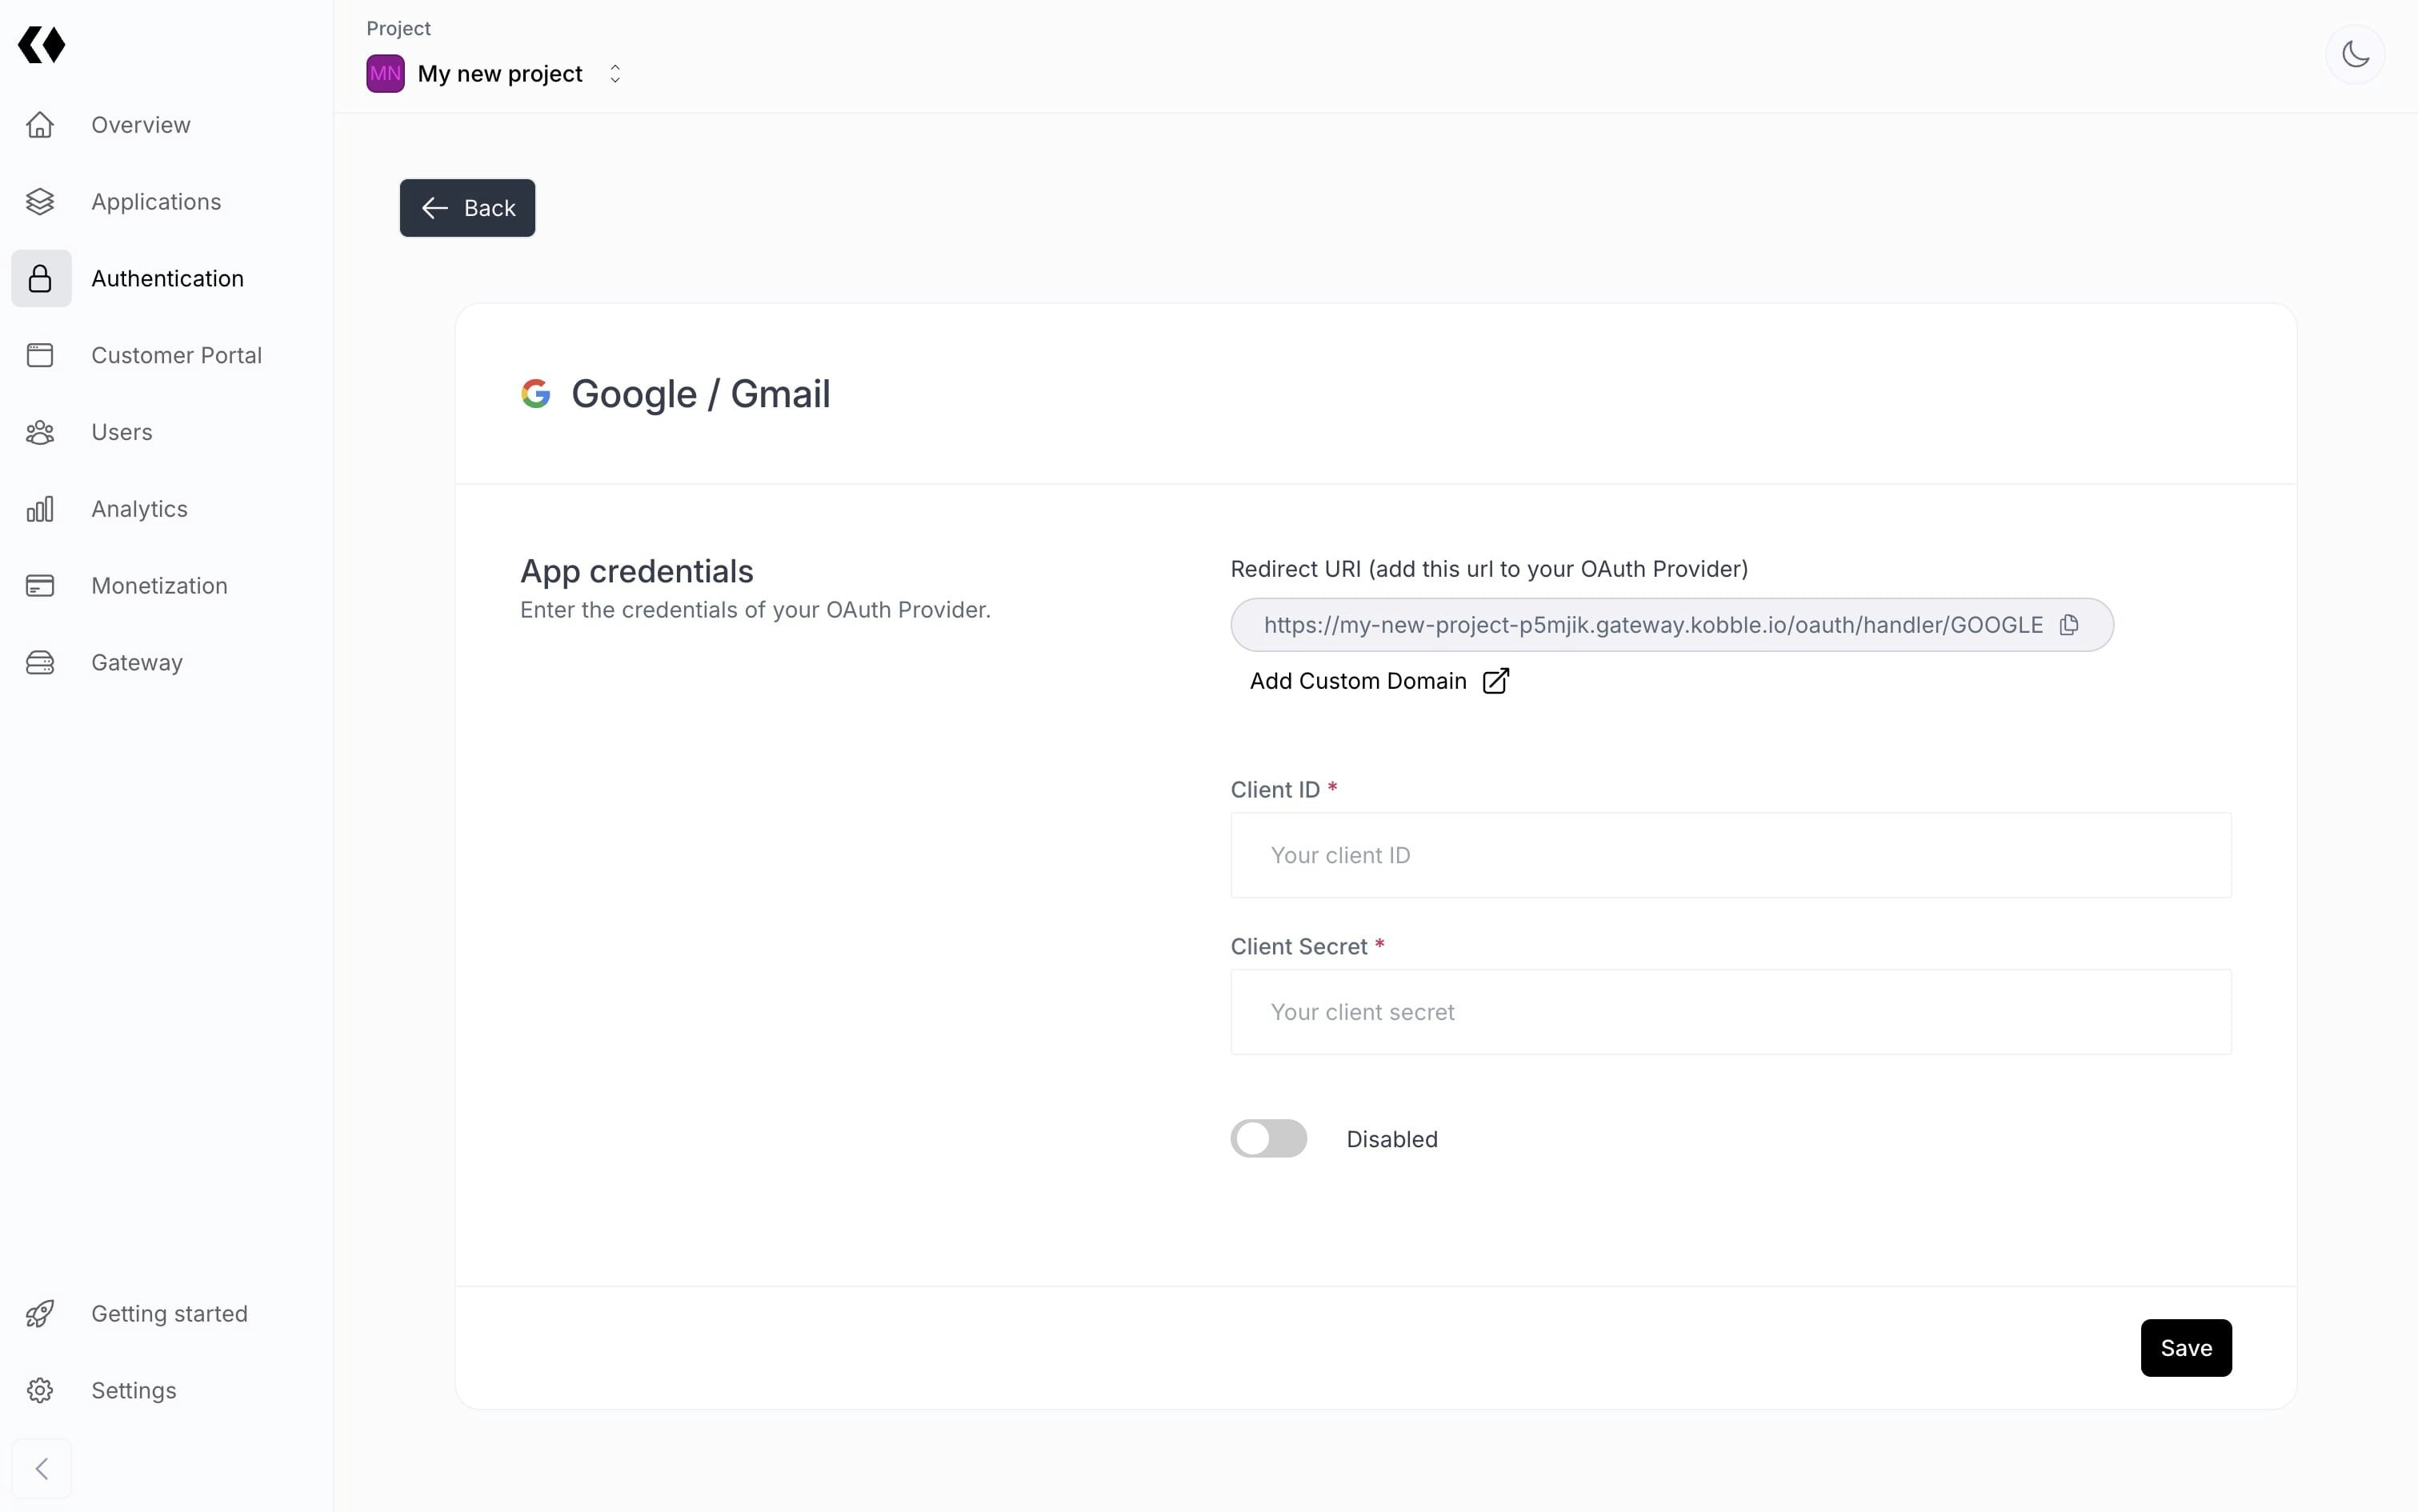Copy the redirect URI with copy icon
Screen dimensions: 2418x1512
2069,625
